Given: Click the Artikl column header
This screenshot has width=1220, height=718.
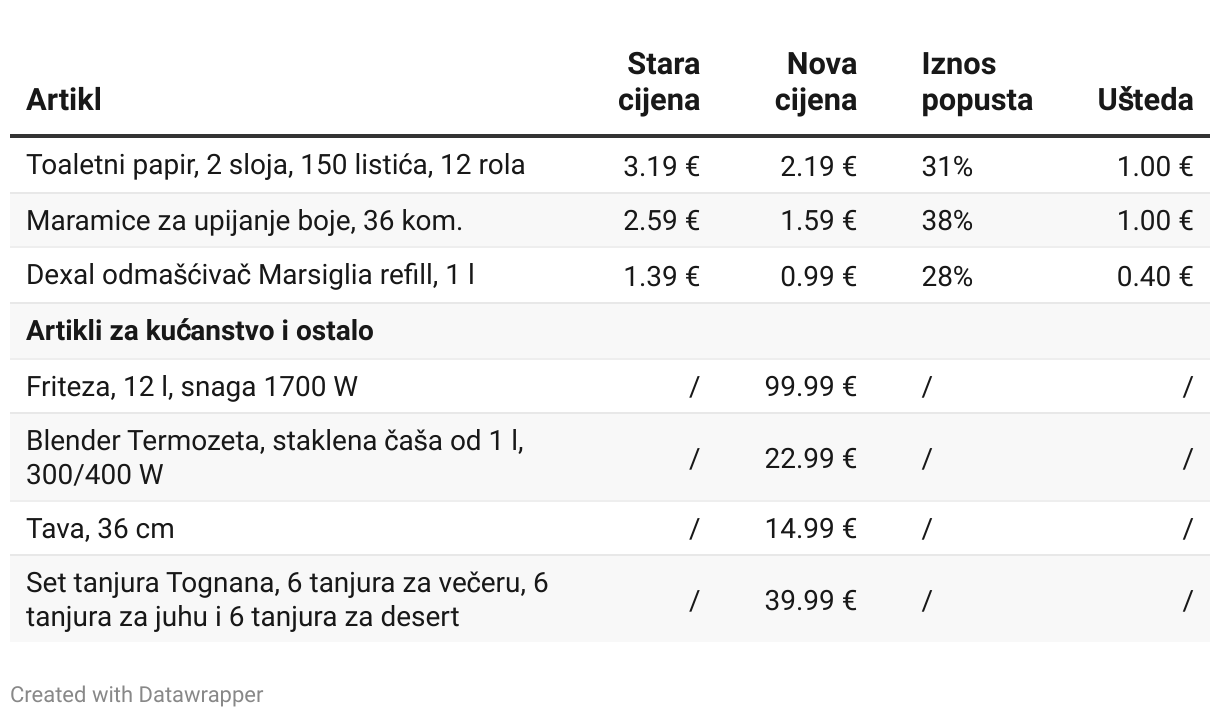Looking at the screenshot, I should (x=64, y=100).
